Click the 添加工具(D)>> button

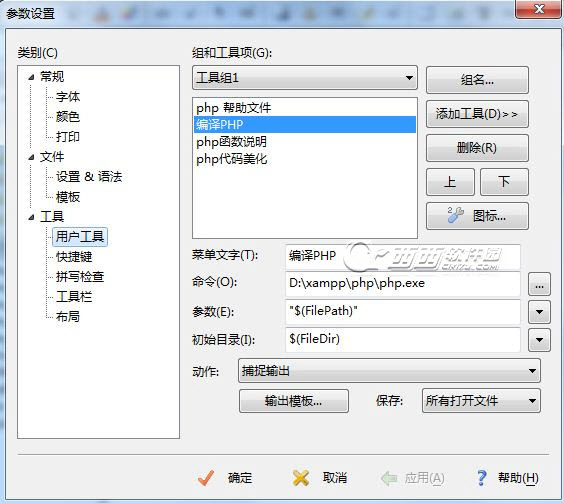(477, 114)
